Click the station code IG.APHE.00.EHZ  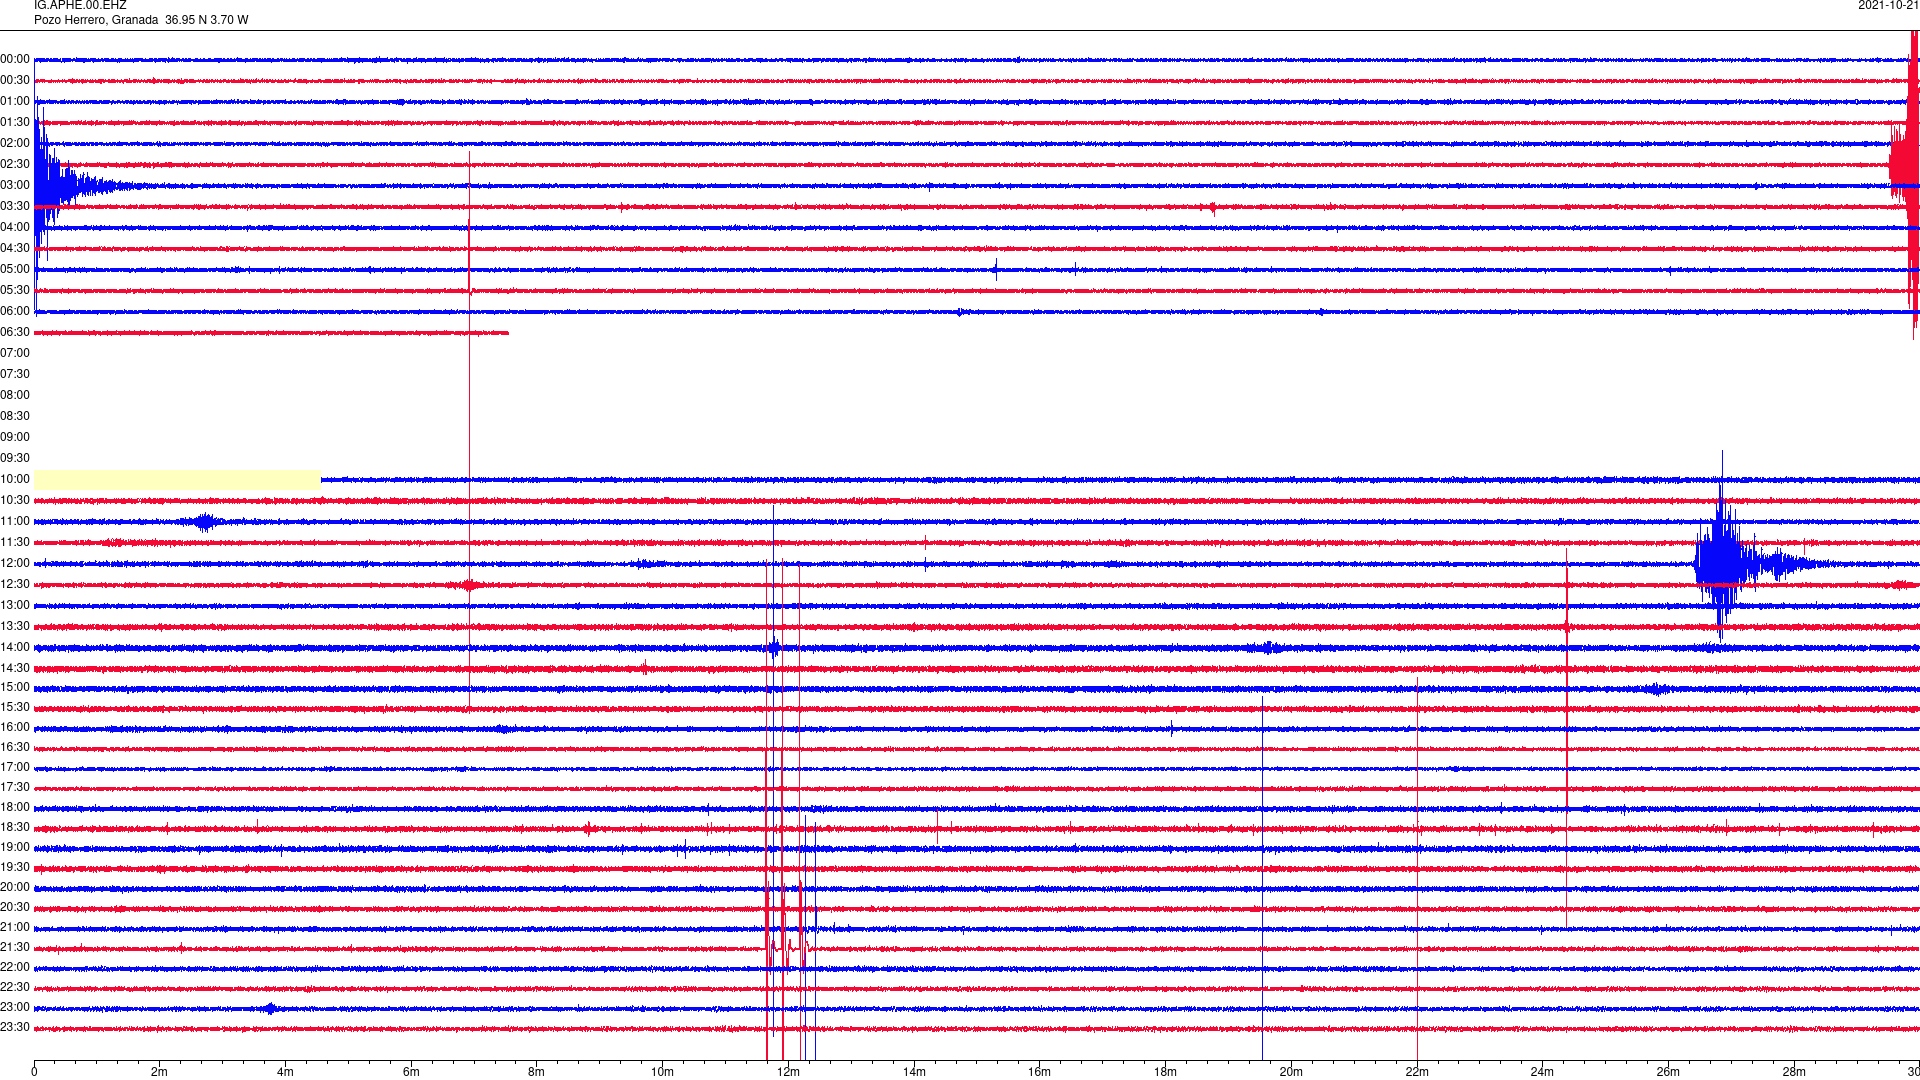pyautogui.click(x=80, y=5)
